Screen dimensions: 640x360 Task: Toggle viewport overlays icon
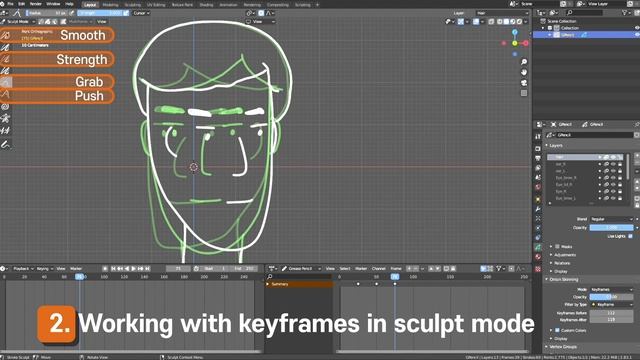coord(476,21)
